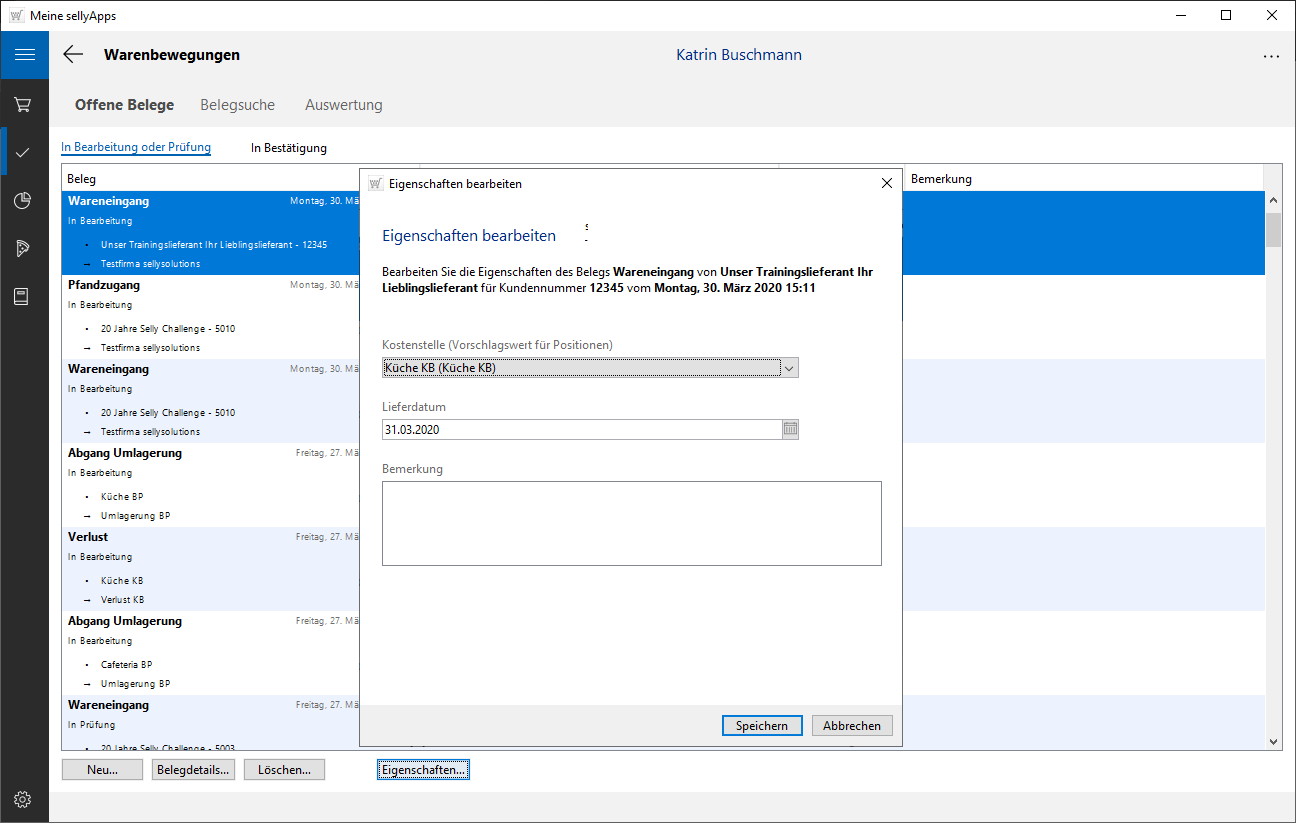Switch to the Belegsuche tab
The height and width of the screenshot is (823, 1296).
click(x=237, y=105)
